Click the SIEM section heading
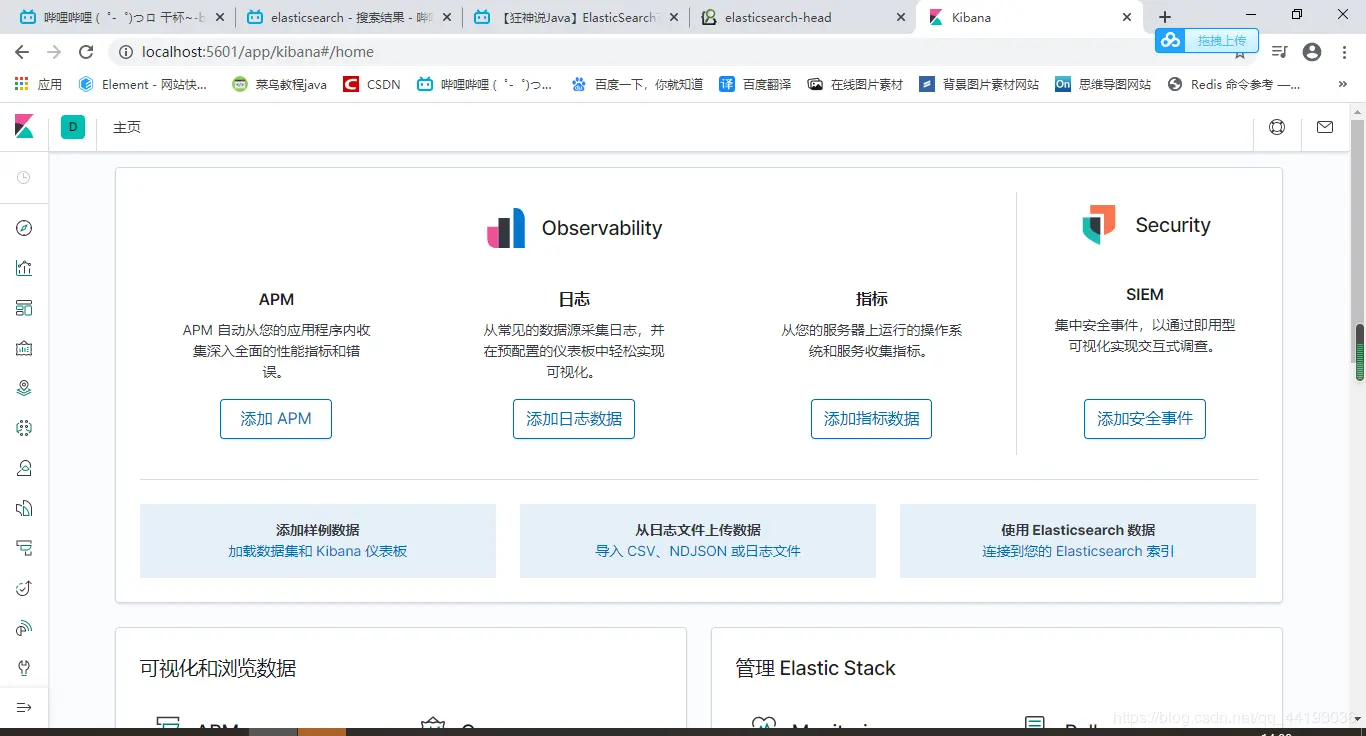Image resolution: width=1366 pixels, height=736 pixels. click(x=1145, y=294)
